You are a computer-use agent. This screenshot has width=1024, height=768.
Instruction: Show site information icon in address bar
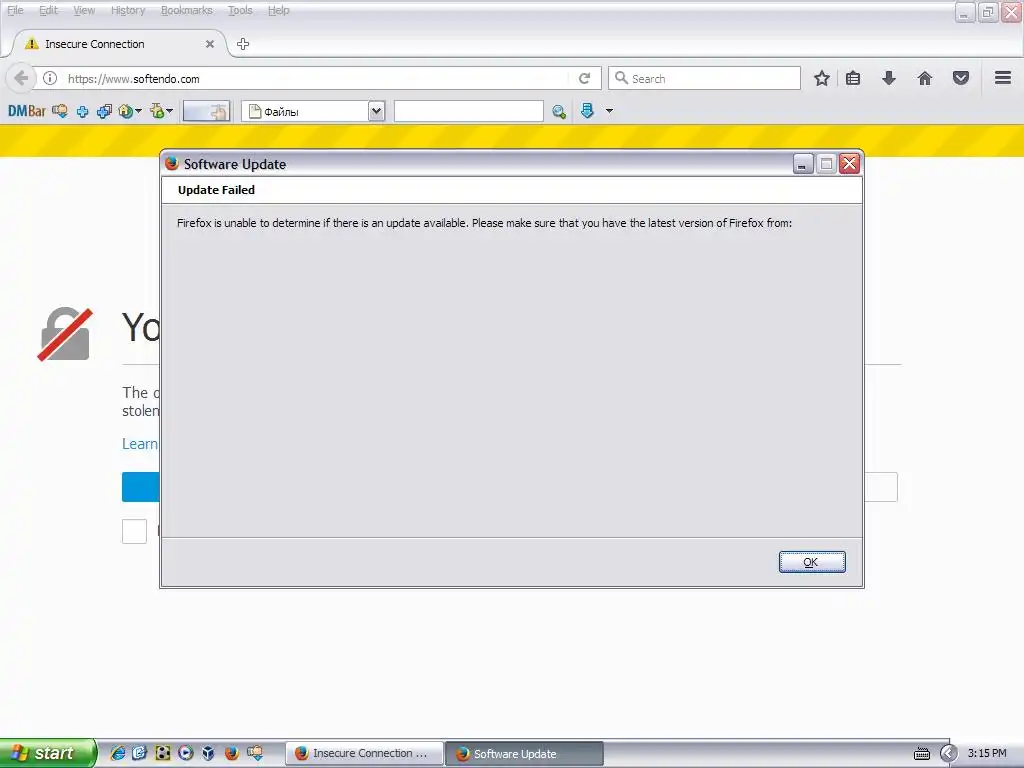coord(50,78)
